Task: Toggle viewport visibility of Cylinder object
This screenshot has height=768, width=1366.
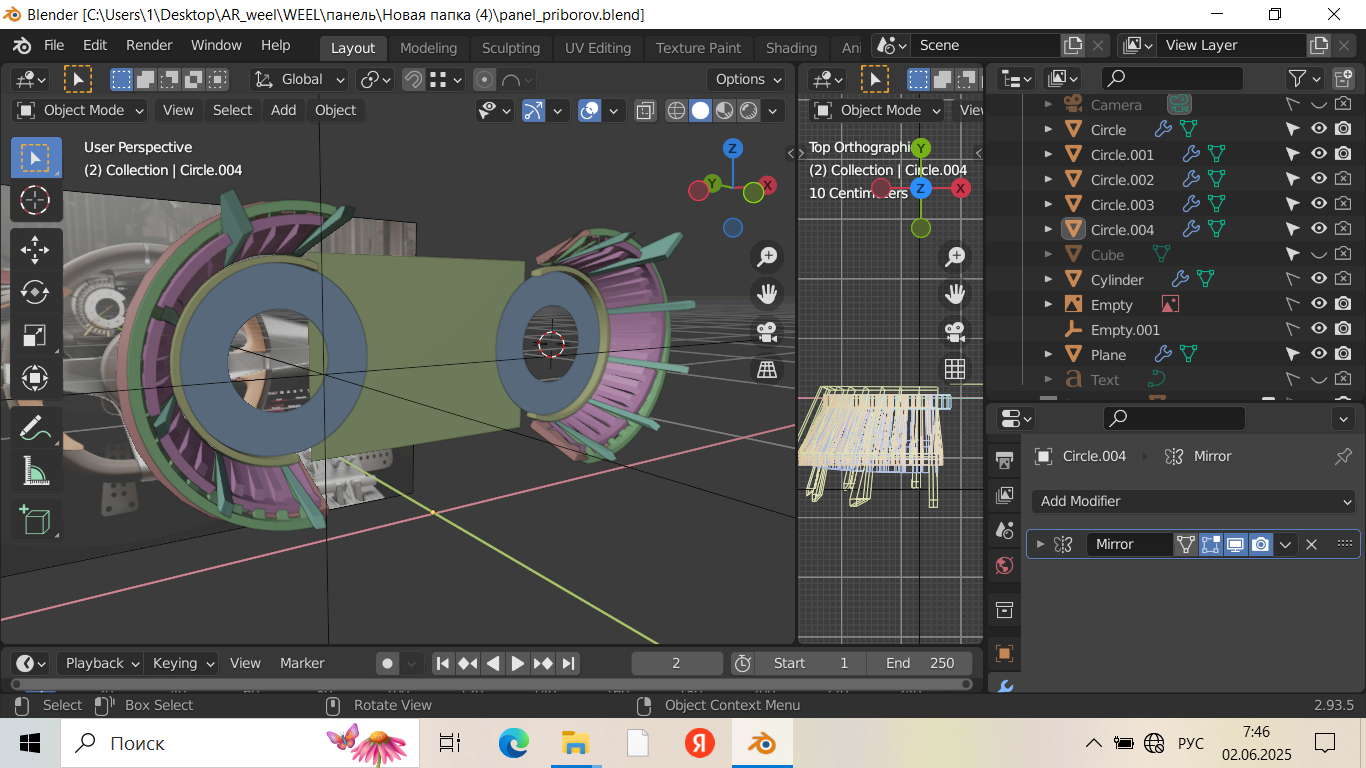Action: (1319, 280)
